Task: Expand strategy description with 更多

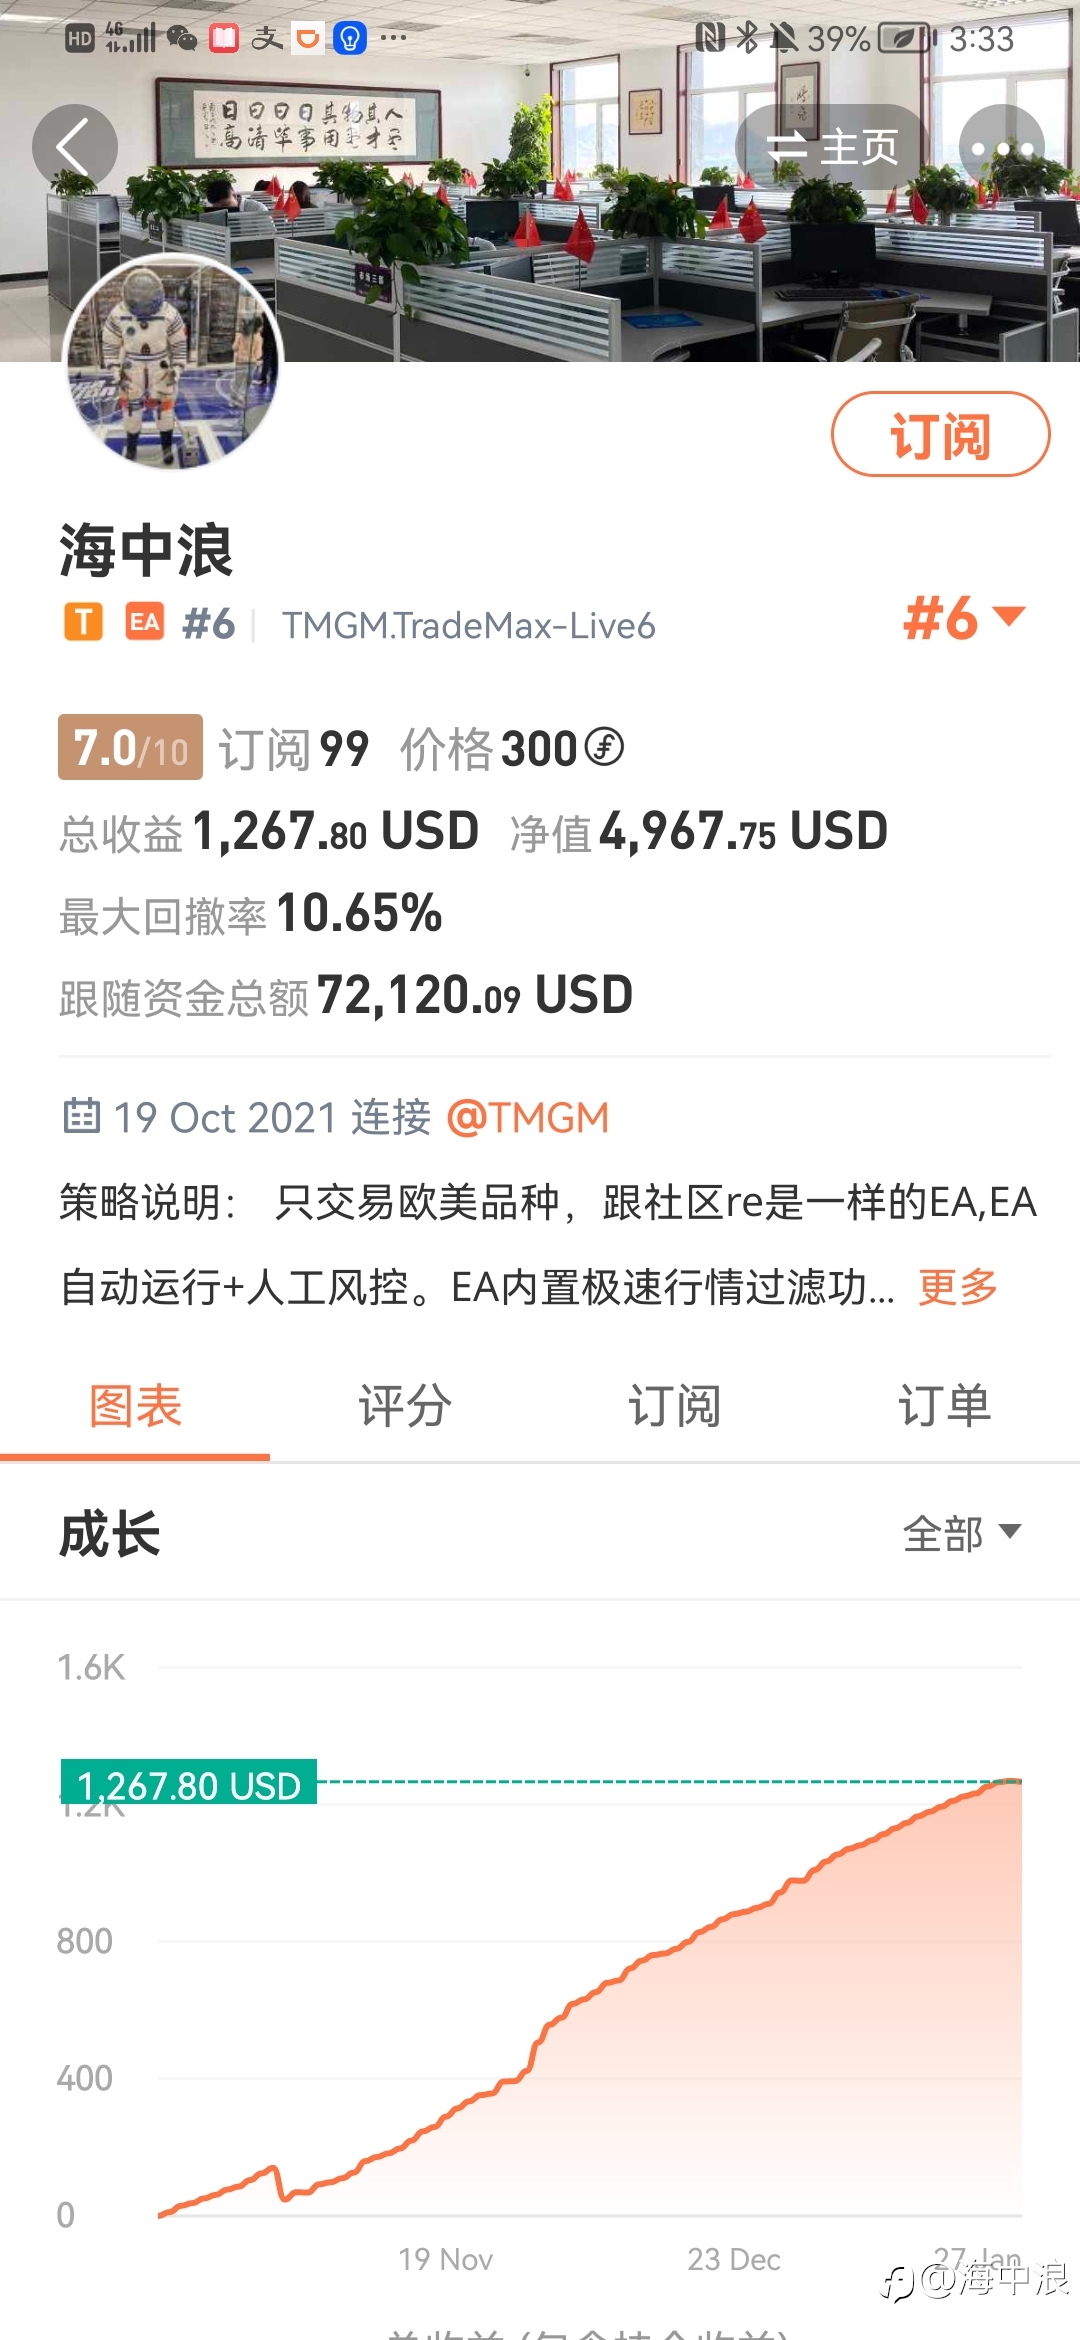Action: click(958, 1287)
